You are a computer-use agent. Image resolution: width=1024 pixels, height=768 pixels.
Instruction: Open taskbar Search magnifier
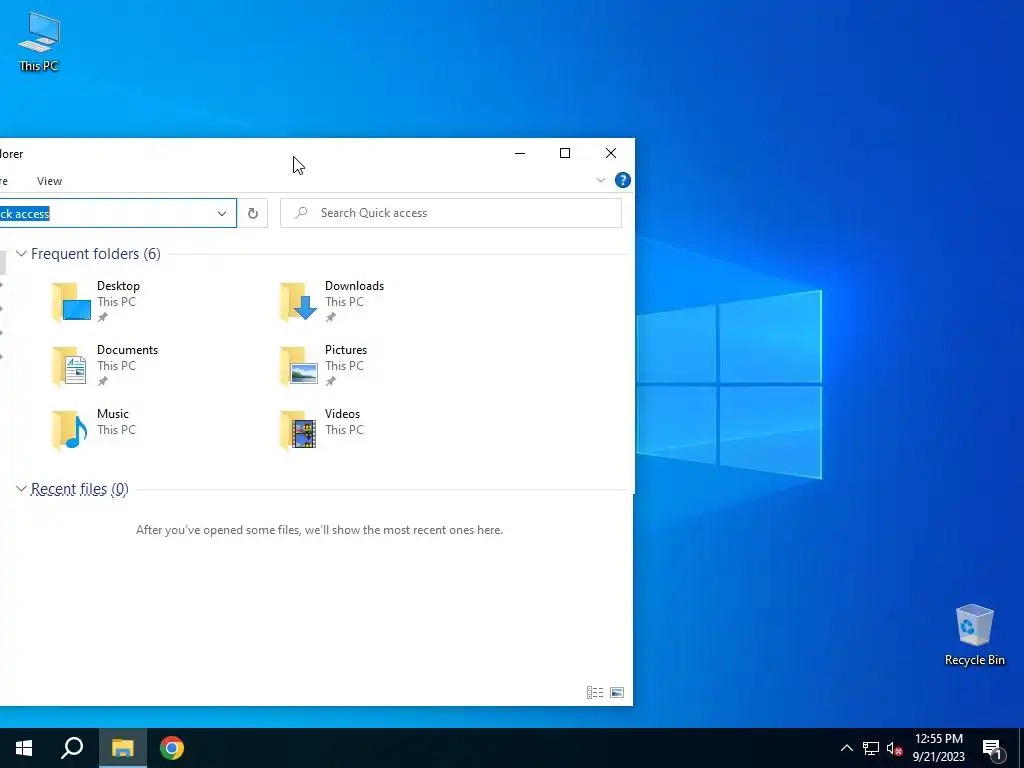tap(72, 748)
